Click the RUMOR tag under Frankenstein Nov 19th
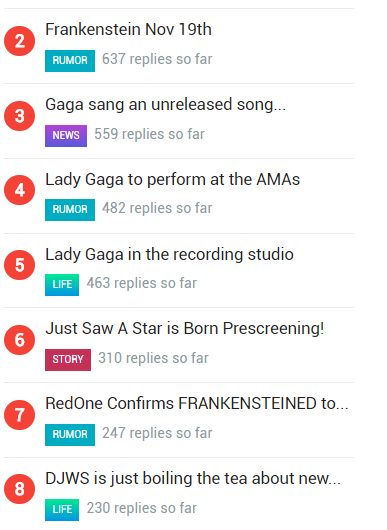 coord(70,61)
